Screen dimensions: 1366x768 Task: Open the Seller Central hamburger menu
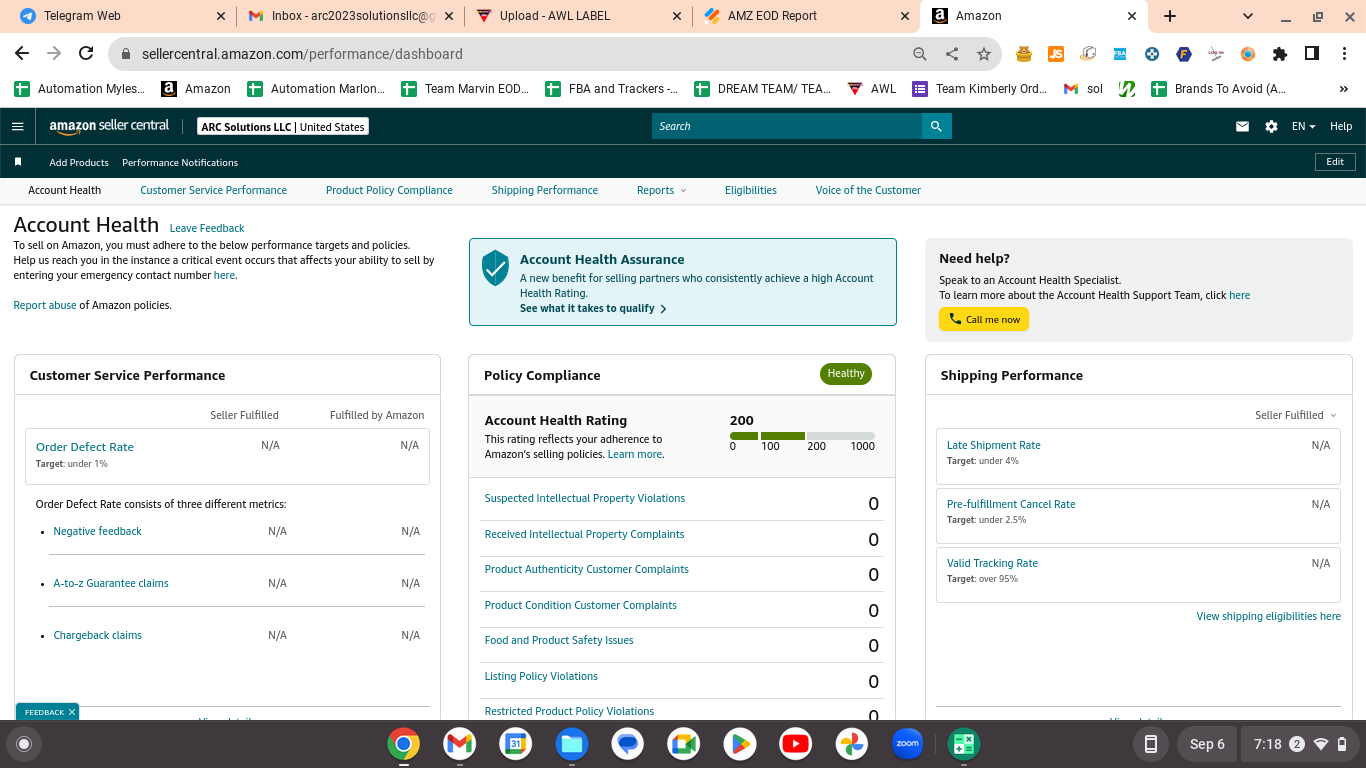pyautogui.click(x=17, y=126)
